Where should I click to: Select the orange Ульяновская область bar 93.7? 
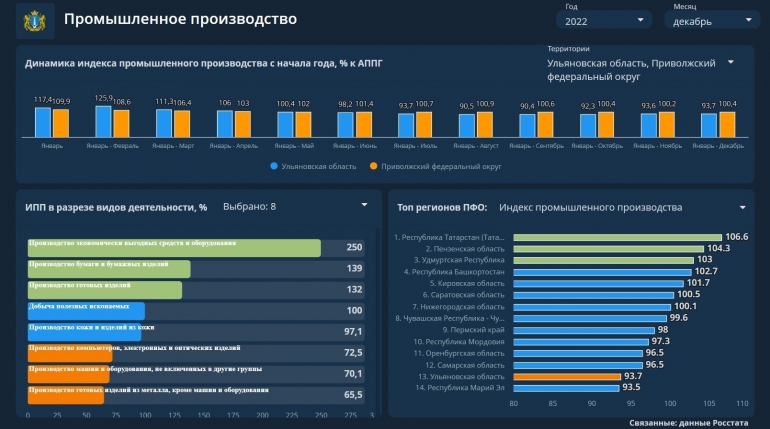pos(567,376)
